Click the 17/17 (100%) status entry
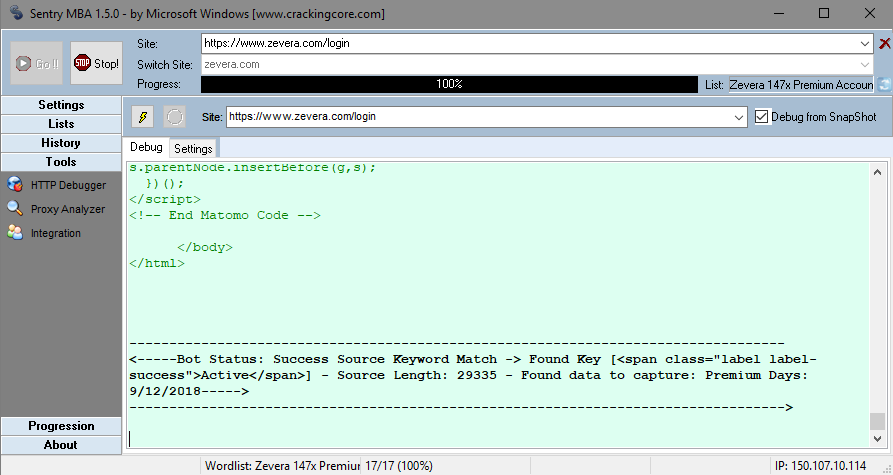This screenshot has width=893, height=475. [399, 465]
